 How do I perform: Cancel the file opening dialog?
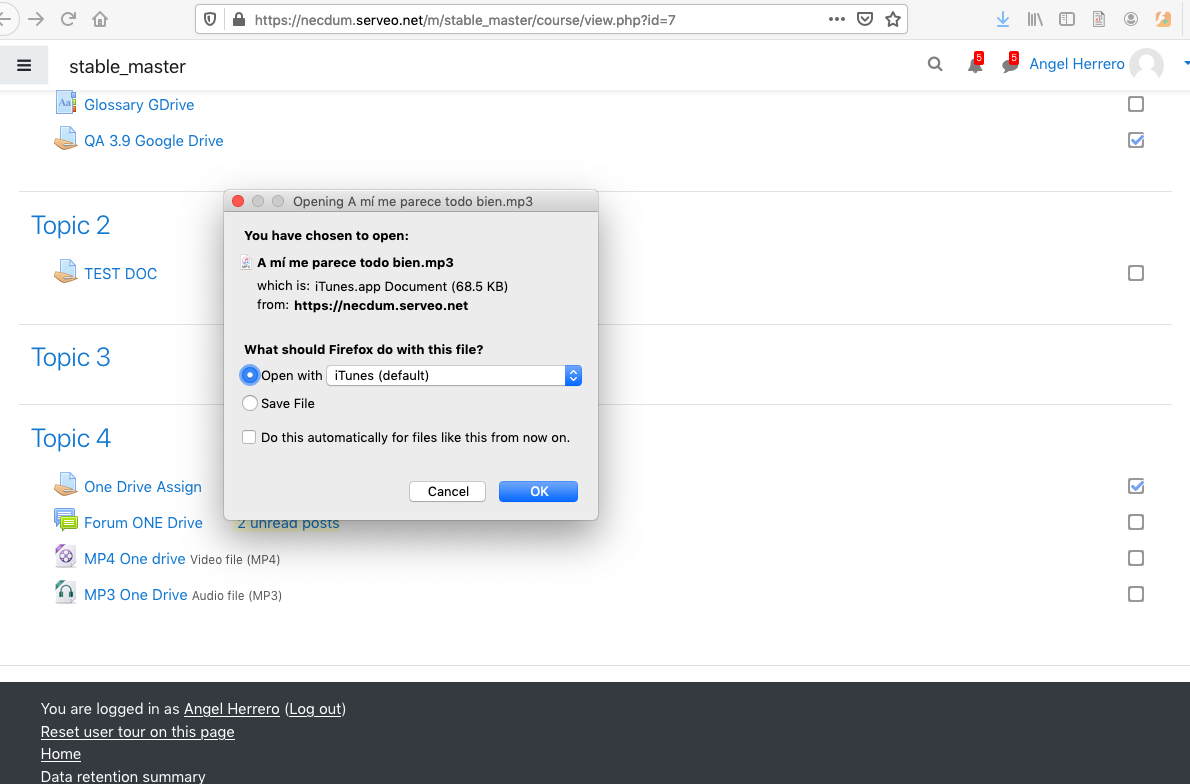pyautogui.click(x=448, y=491)
